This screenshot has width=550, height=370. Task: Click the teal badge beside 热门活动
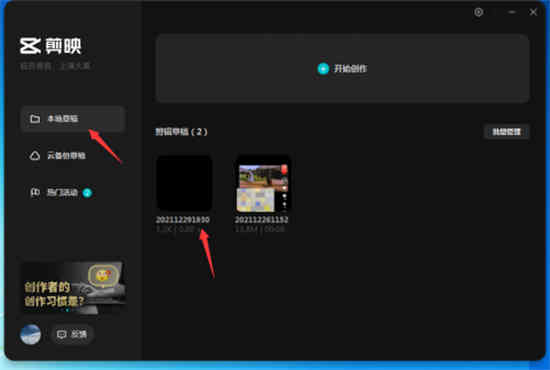[87, 193]
